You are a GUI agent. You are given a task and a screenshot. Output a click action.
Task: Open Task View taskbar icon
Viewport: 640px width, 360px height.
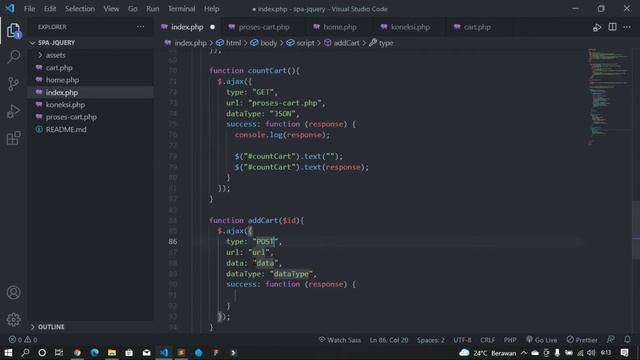click(59, 353)
